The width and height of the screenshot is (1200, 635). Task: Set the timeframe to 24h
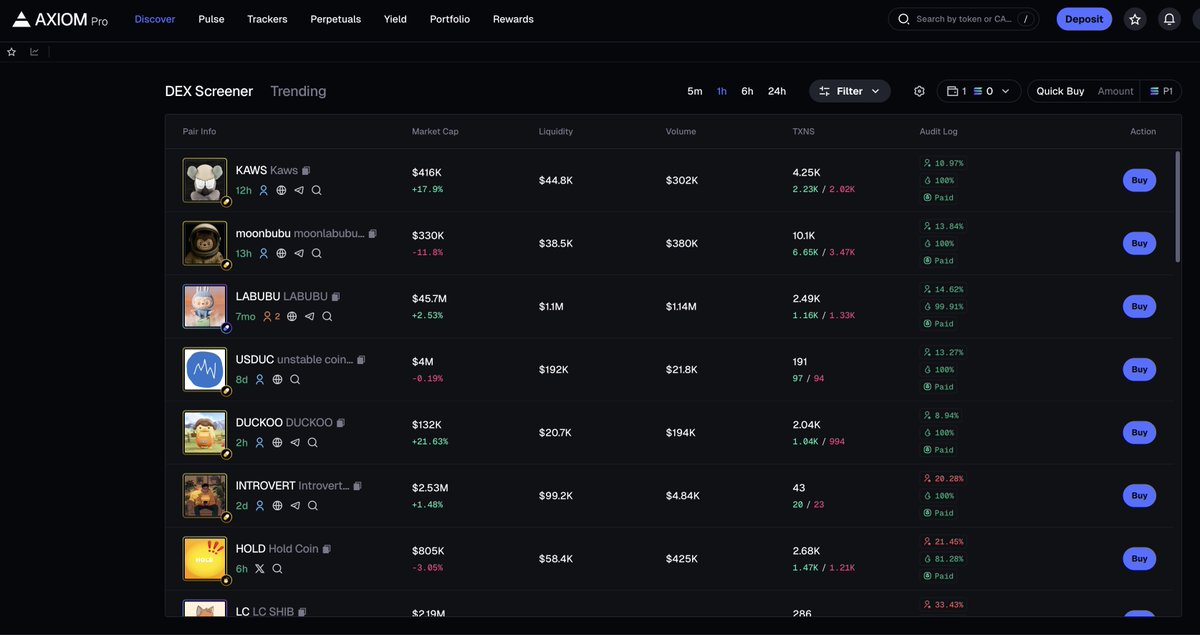[777, 91]
